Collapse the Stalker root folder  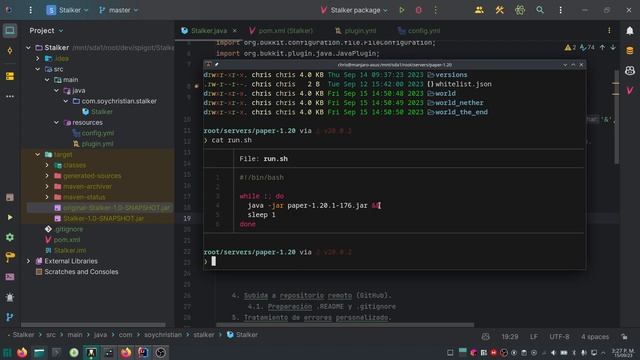pyautogui.click(x=28, y=48)
